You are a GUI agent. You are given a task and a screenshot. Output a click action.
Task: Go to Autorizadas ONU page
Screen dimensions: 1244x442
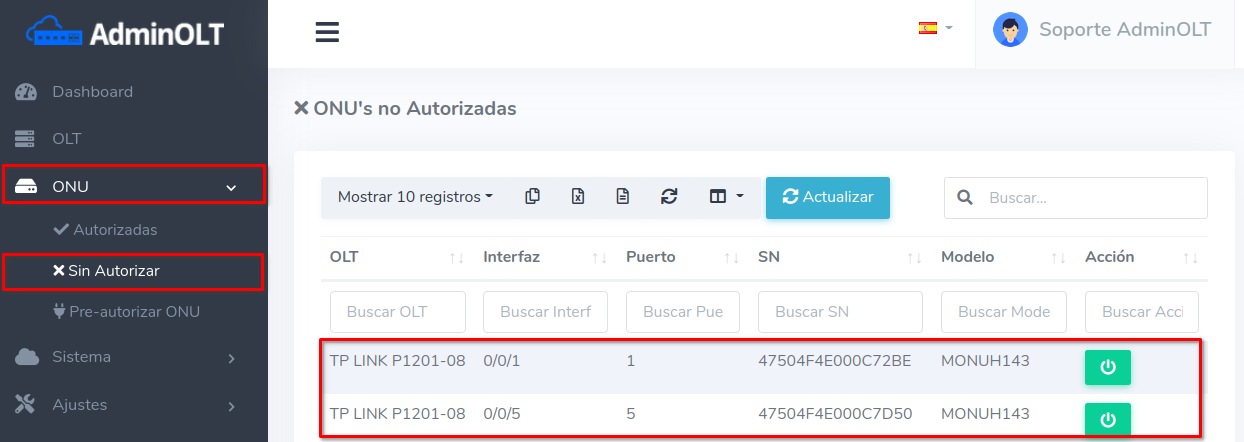coord(114,230)
